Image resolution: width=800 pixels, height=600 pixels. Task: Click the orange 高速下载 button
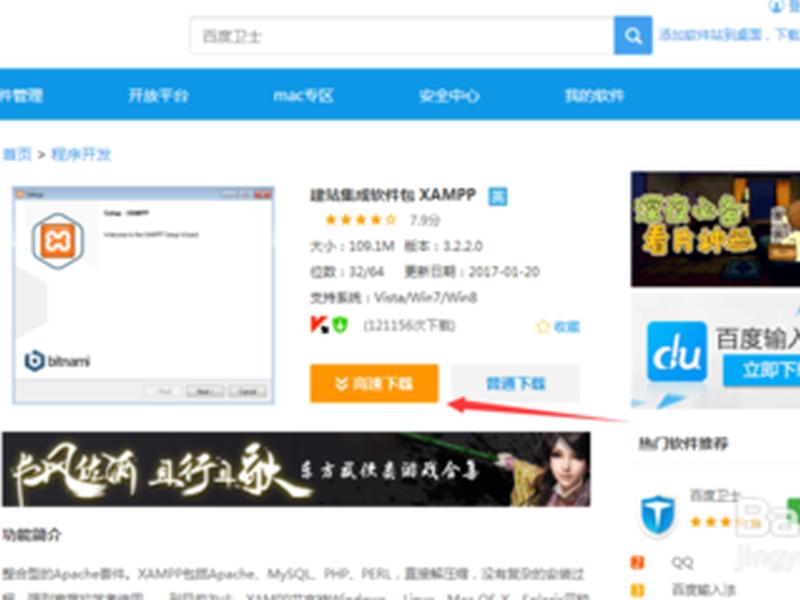tap(374, 383)
